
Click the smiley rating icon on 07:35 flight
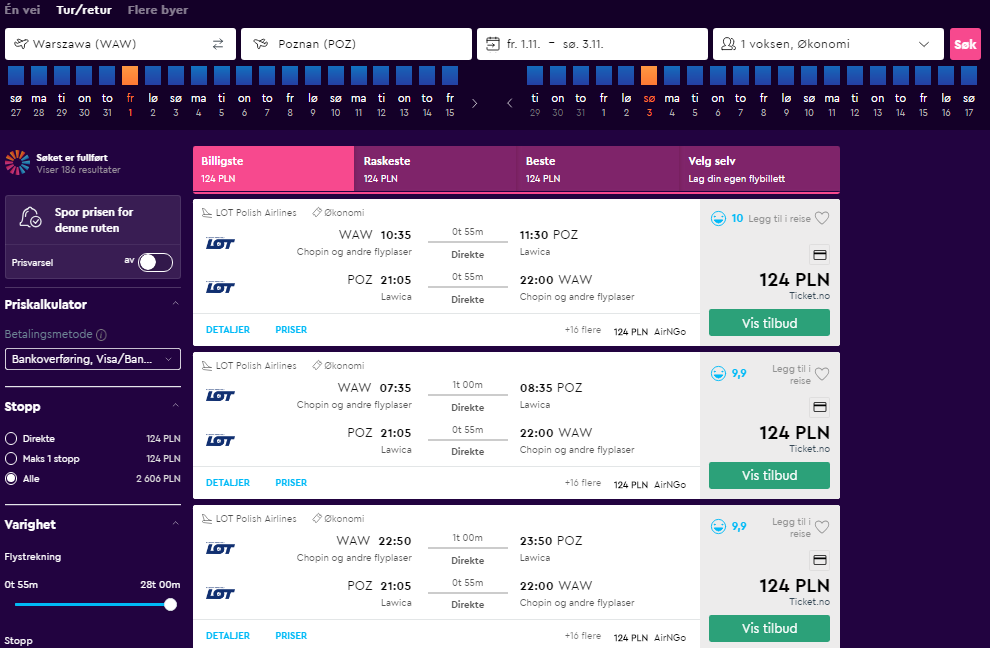718,374
